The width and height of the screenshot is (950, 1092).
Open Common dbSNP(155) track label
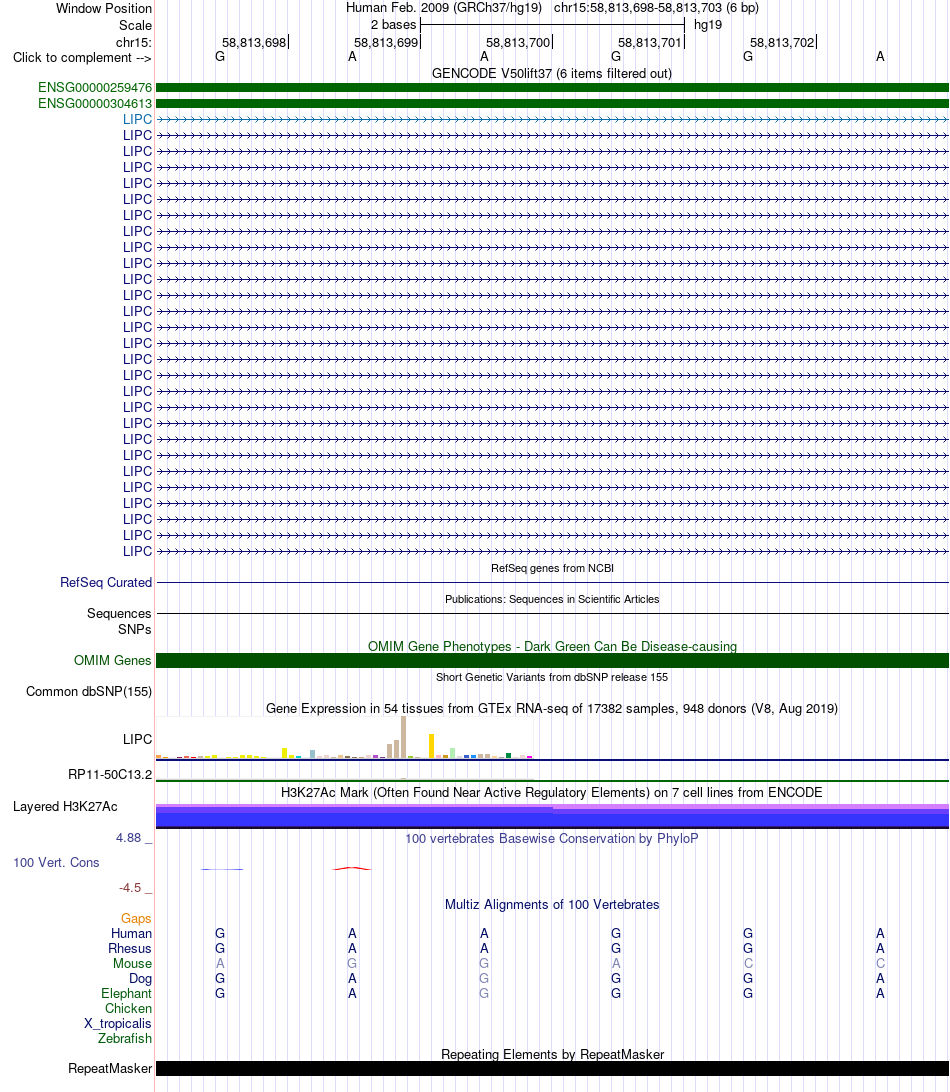(x=88, y=692)
